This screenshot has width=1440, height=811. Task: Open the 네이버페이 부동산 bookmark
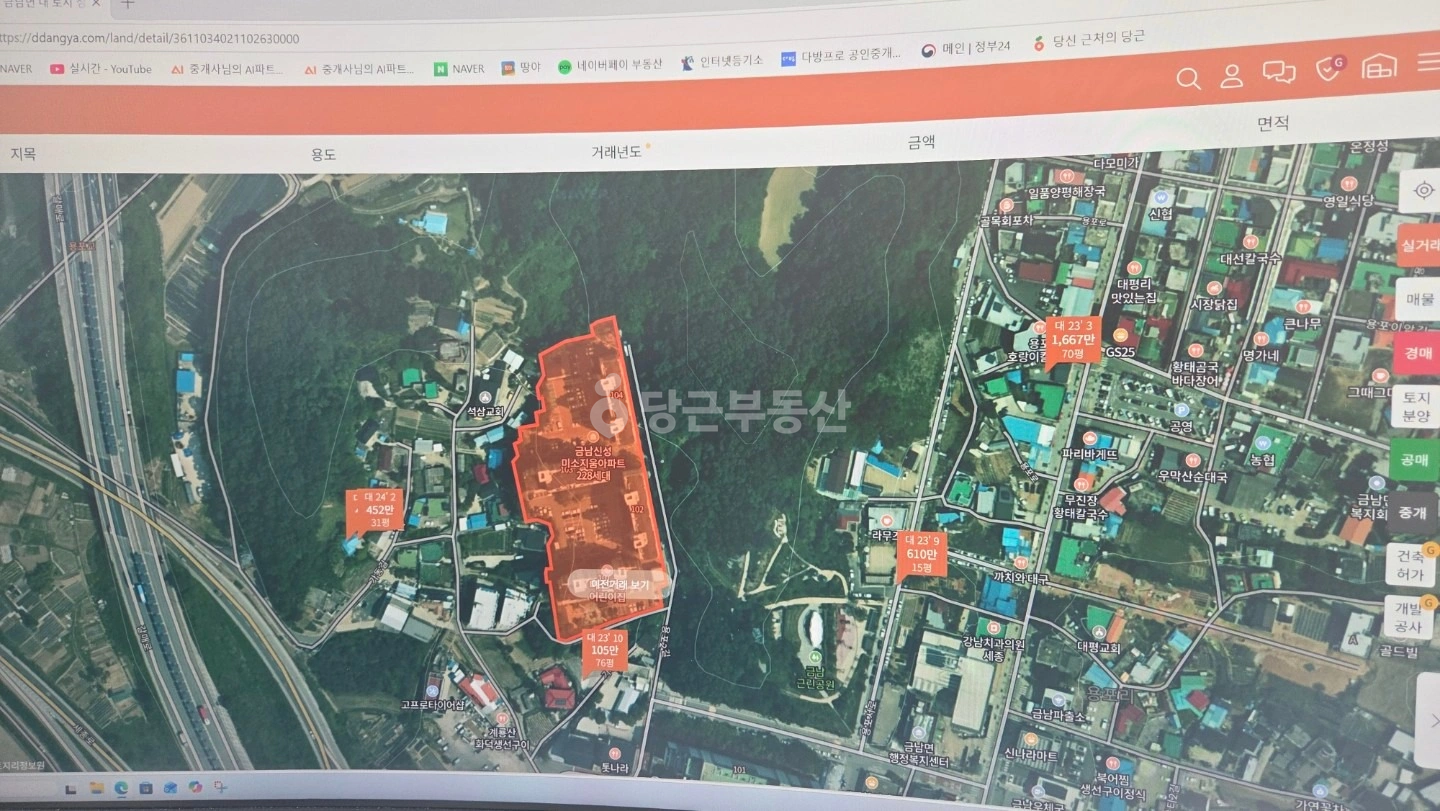point(610,64)
